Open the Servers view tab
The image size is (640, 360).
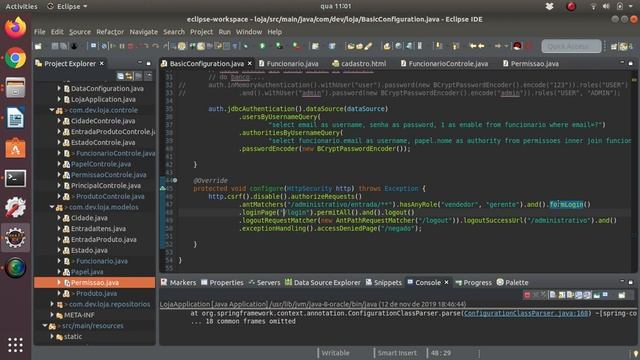(x=264, y=282)
